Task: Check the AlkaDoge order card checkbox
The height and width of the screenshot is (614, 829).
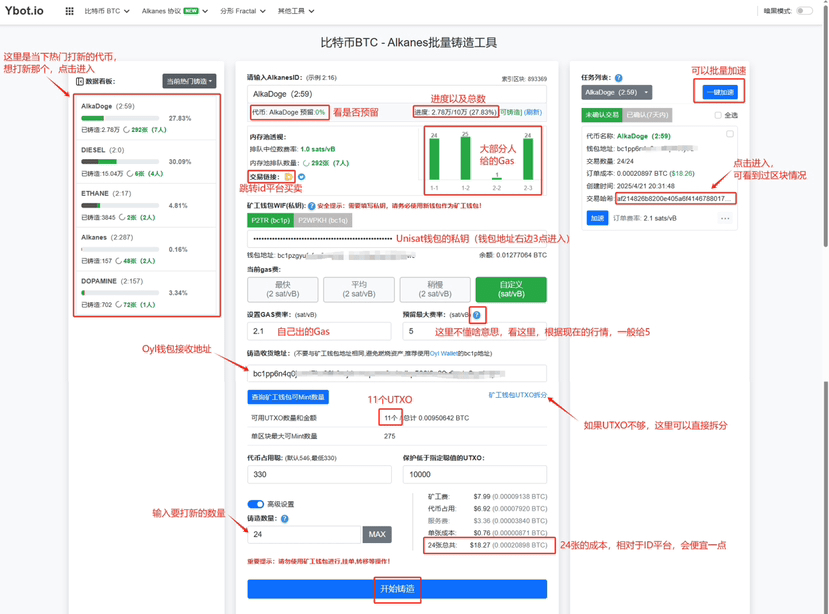Action: pyautogui.click(x=730, y=134)
